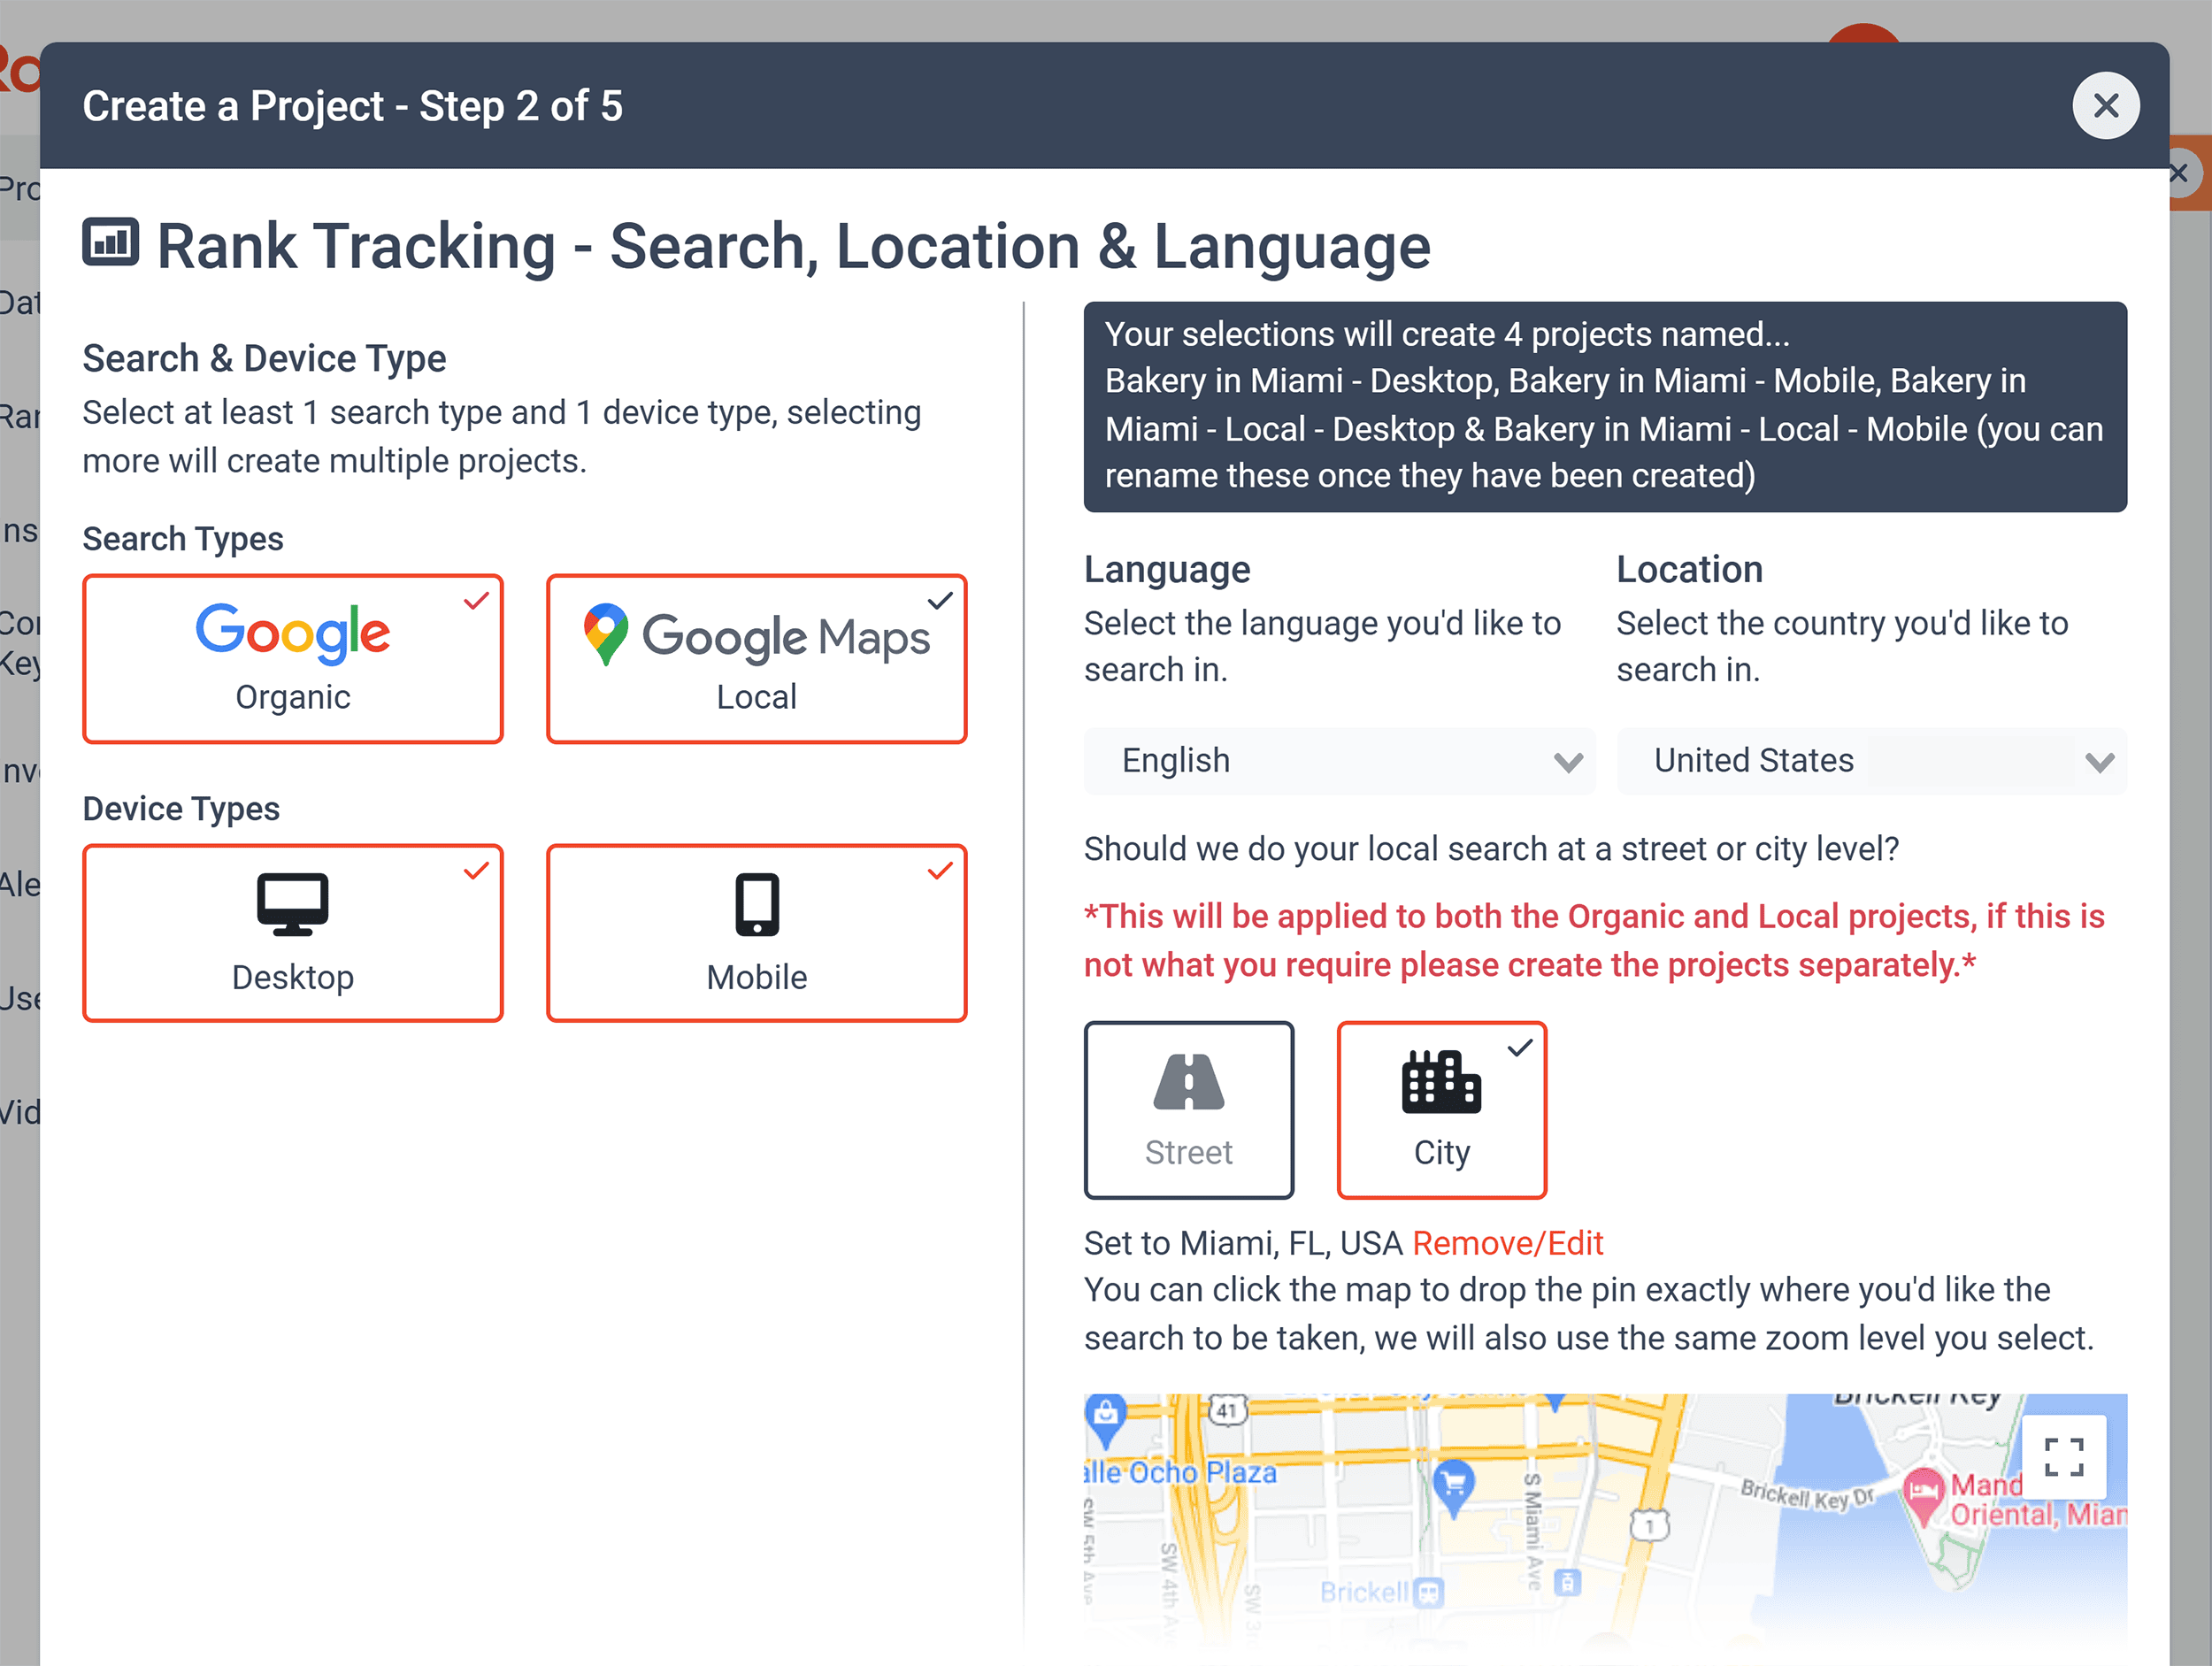Open the map fullscreen view
Viewport: 2212px width, 1666px height.
(x=2065, y=1456)
